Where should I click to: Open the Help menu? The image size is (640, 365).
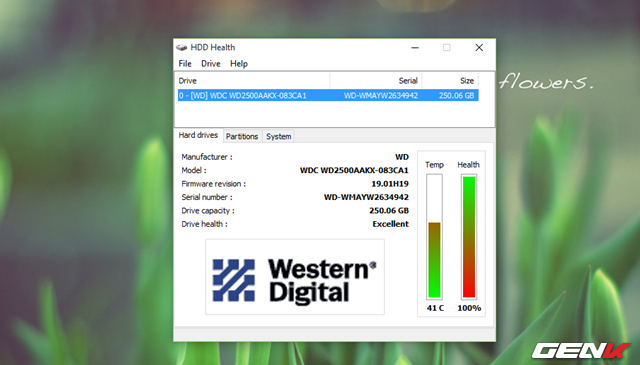click(239, 64)
